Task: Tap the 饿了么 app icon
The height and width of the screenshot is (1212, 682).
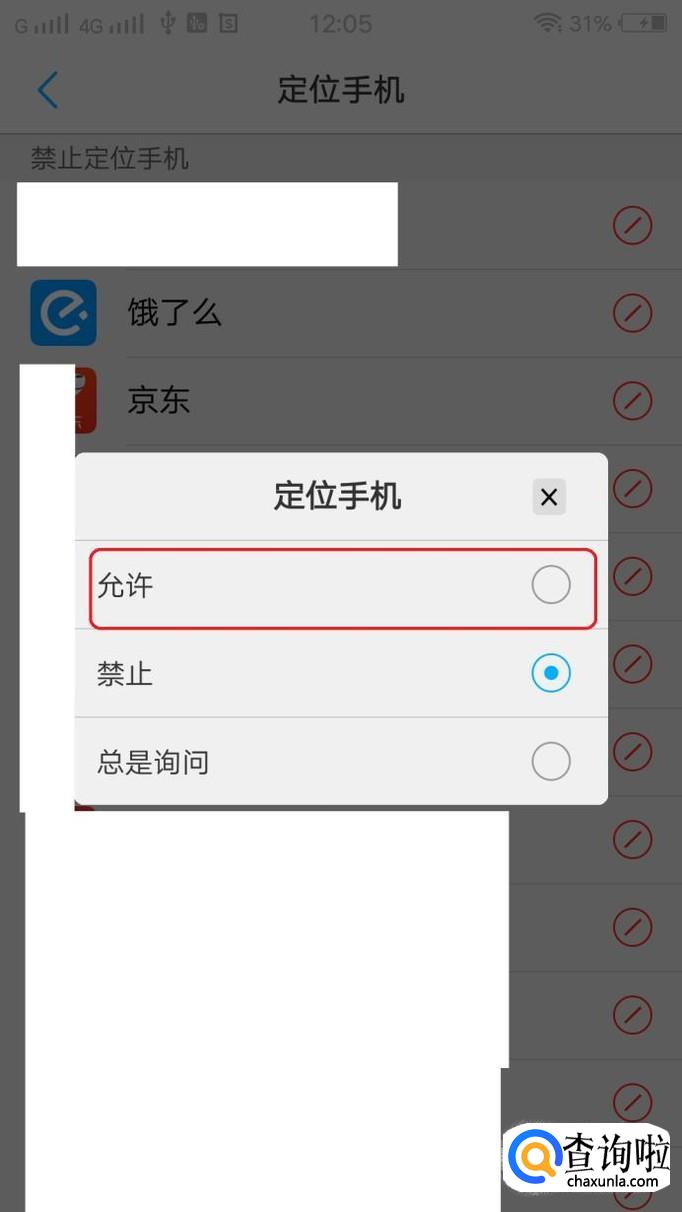Action: tap(63, 313)
